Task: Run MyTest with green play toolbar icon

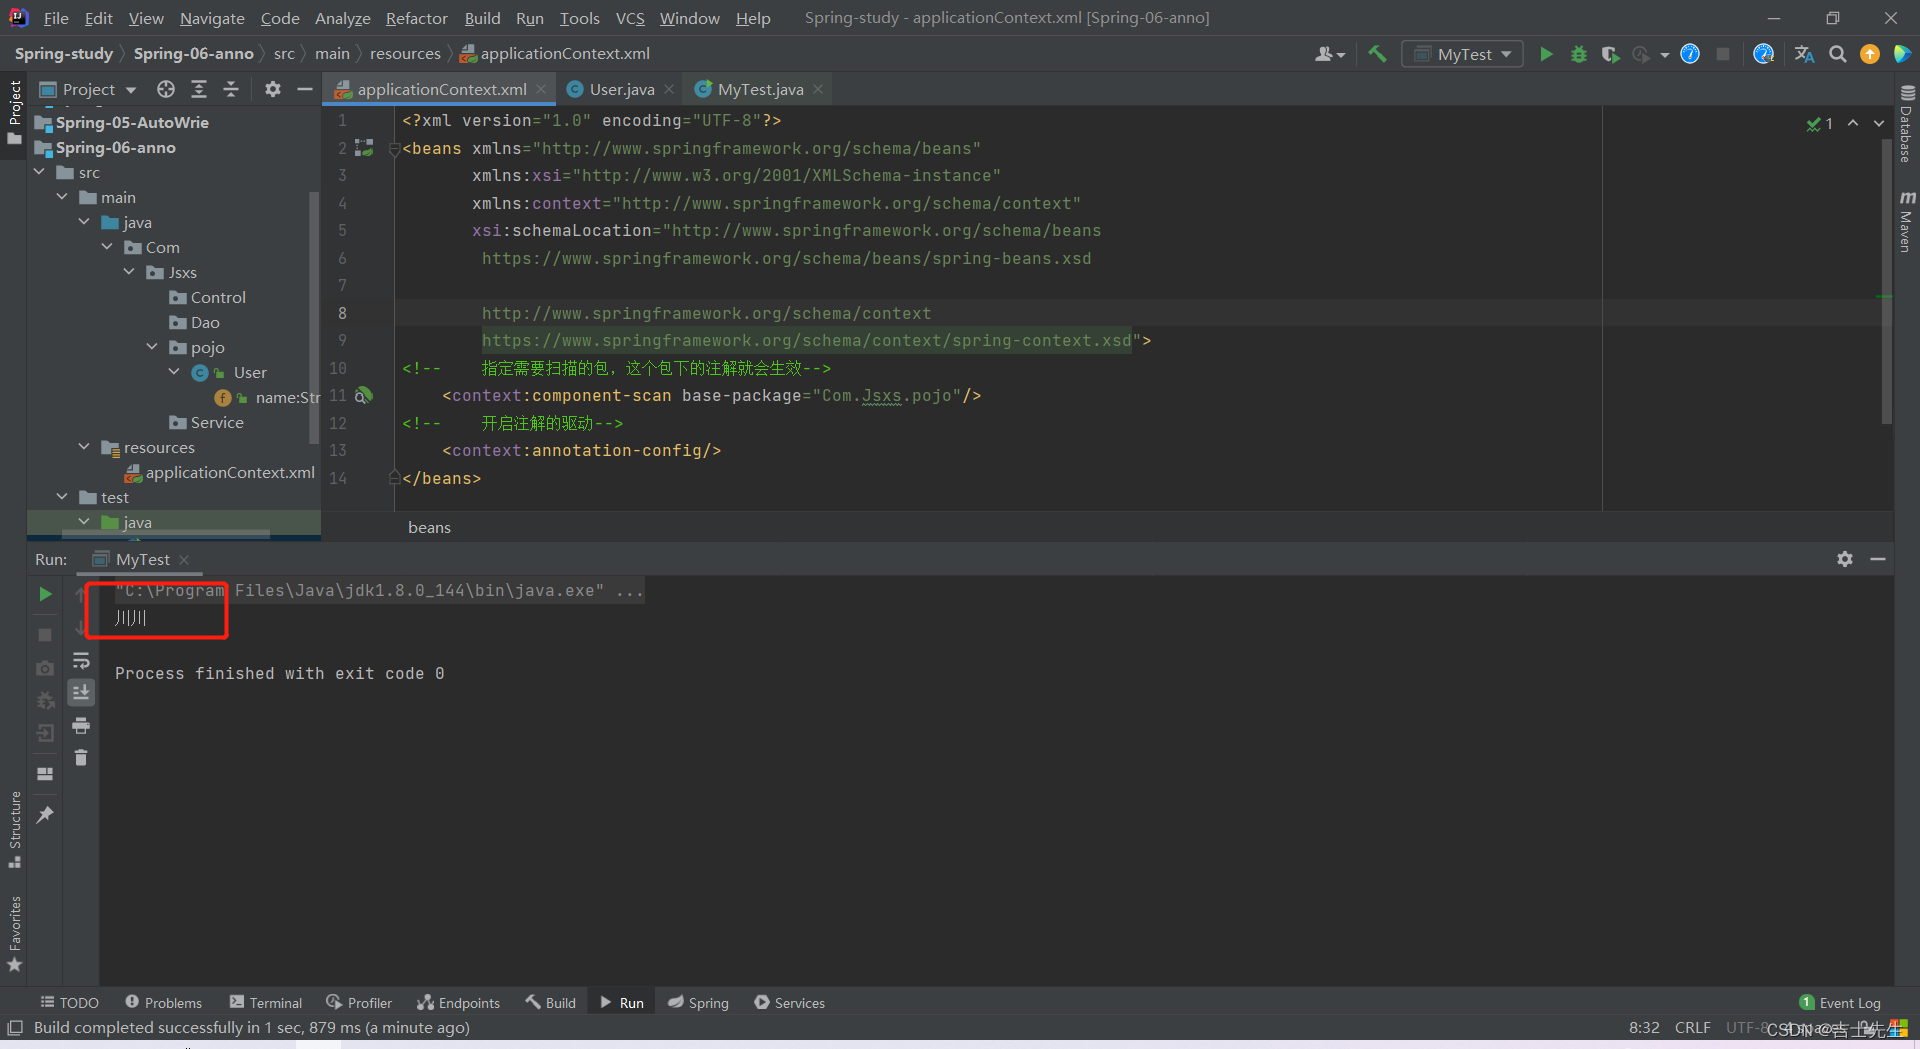Action: point(1546,54)
